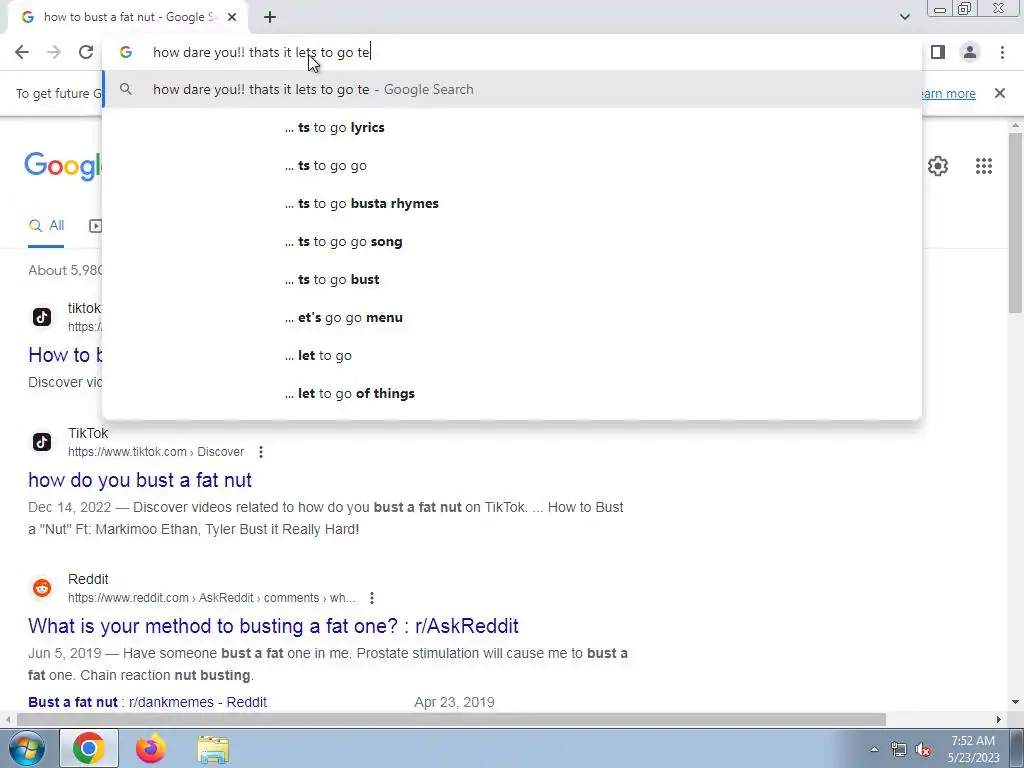Select suggestion 'ts to go go song'
Screen dimensions: 1024x768
pyautogui.click(x=512, y=242)
